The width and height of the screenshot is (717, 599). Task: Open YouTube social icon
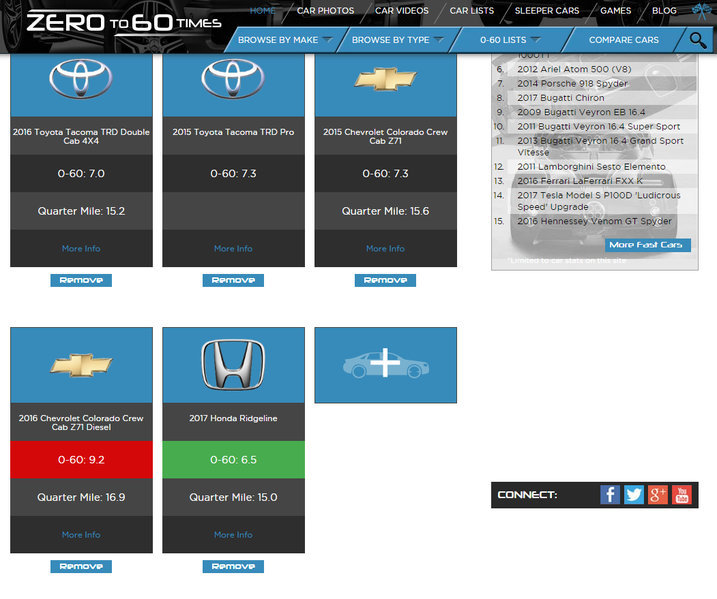682,495
